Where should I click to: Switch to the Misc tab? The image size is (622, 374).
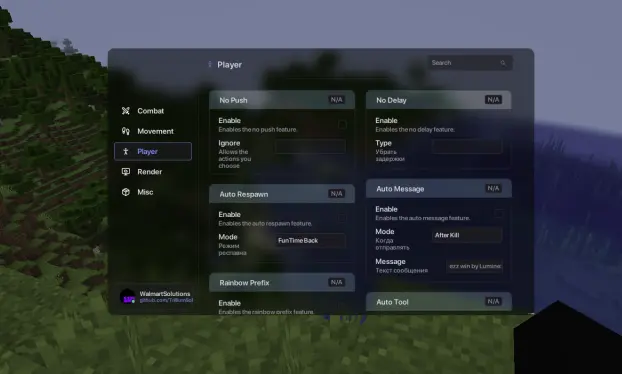tap(153, 192)
